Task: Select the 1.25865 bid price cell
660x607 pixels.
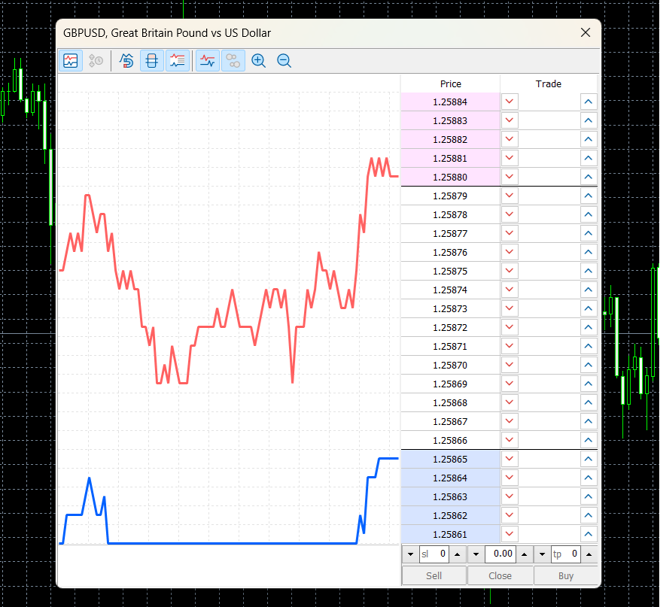Action: (x=450, y=459)
